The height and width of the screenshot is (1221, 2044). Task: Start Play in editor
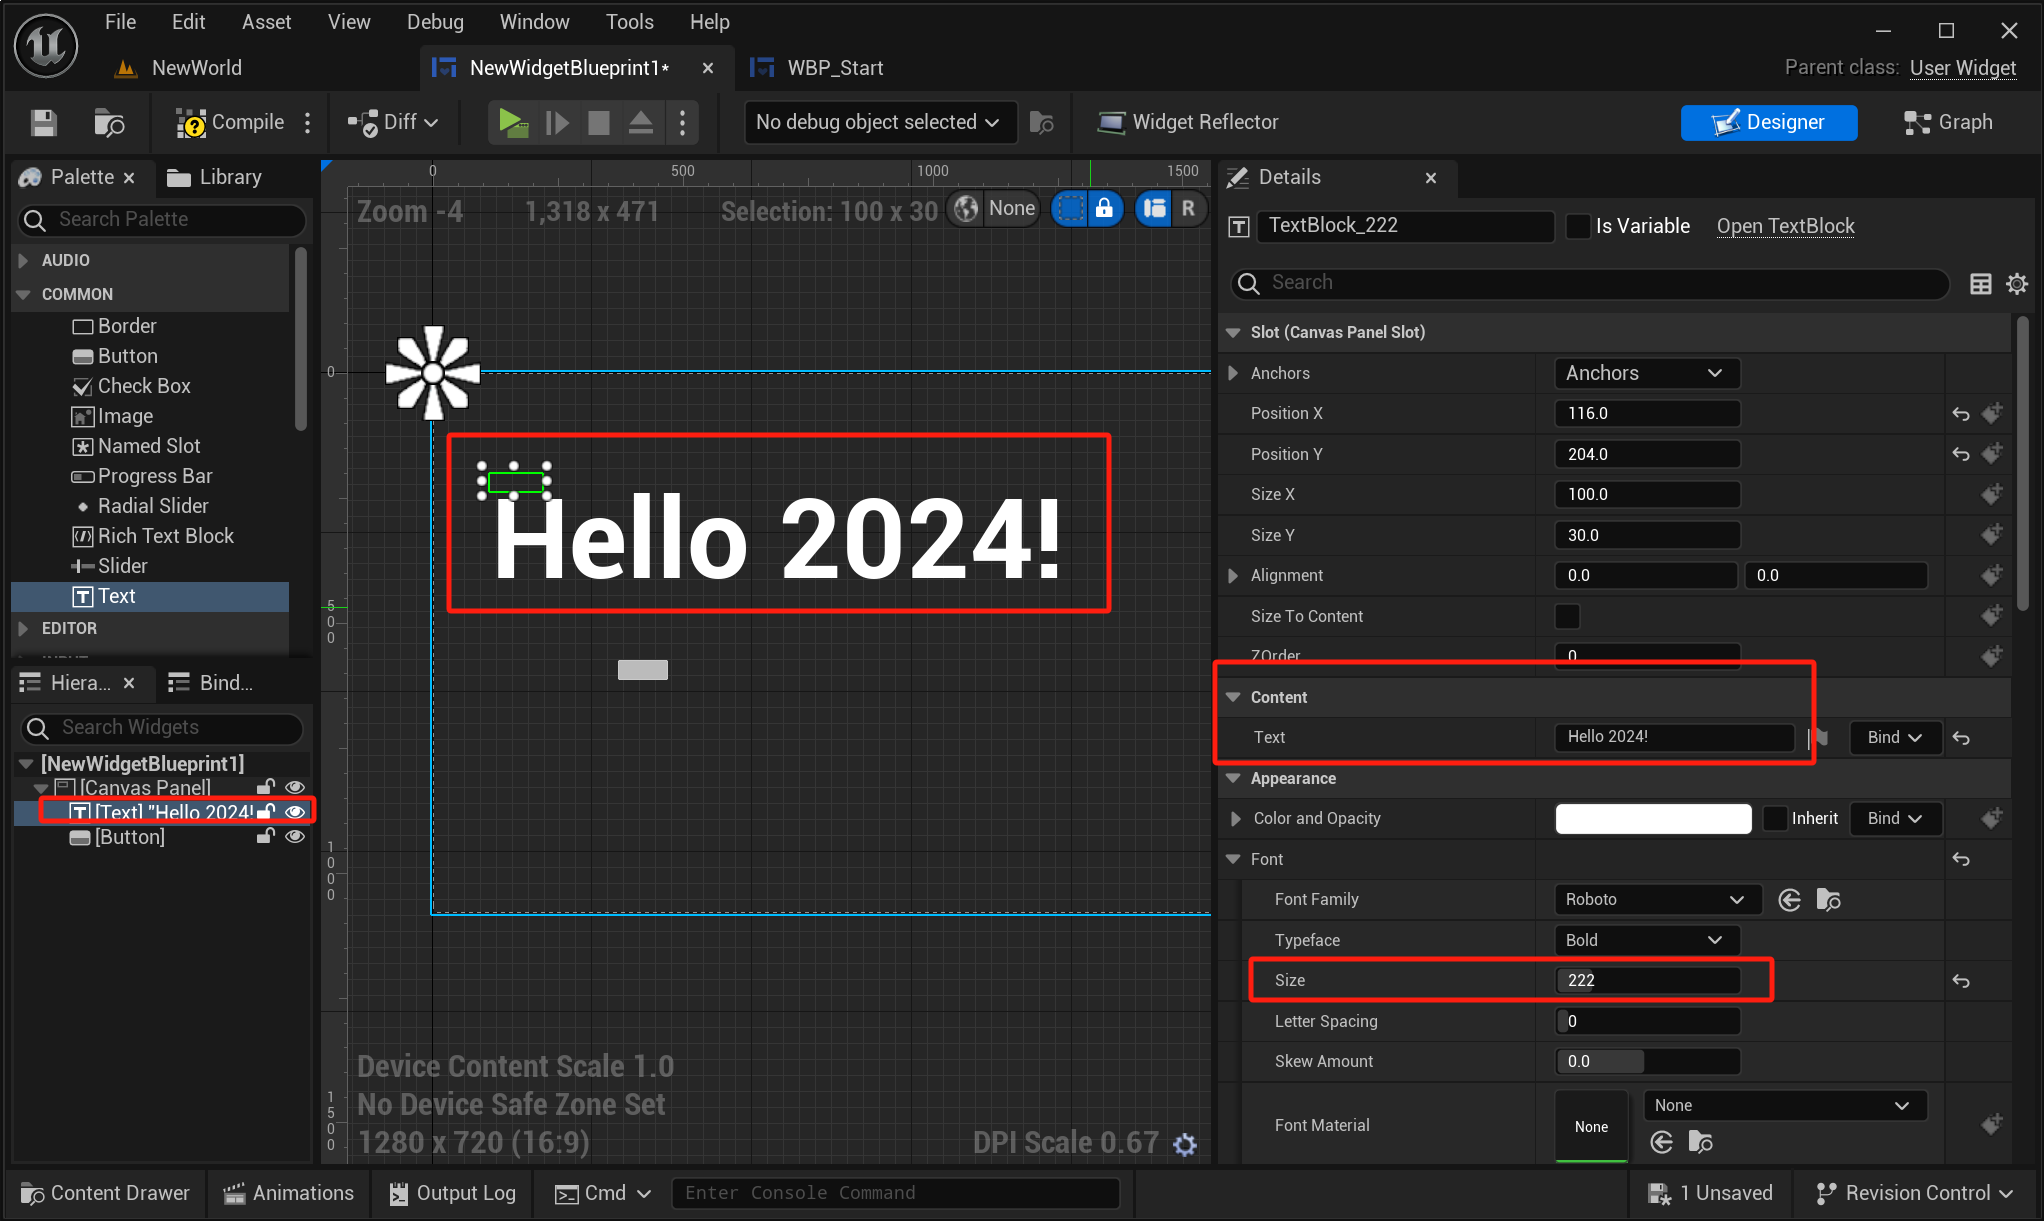513,123
